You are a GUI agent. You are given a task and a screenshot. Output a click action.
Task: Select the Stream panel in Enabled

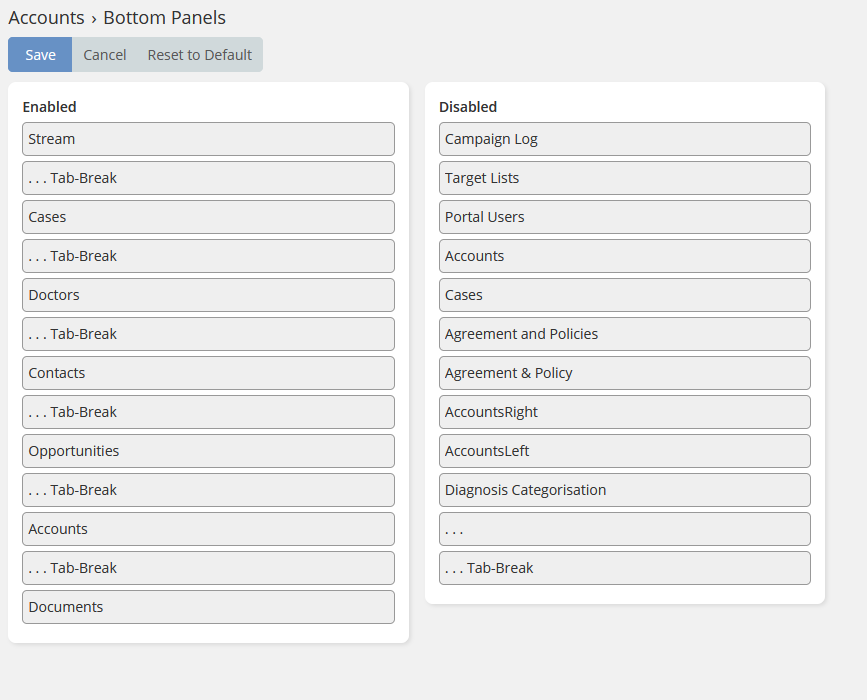(208, 139)
